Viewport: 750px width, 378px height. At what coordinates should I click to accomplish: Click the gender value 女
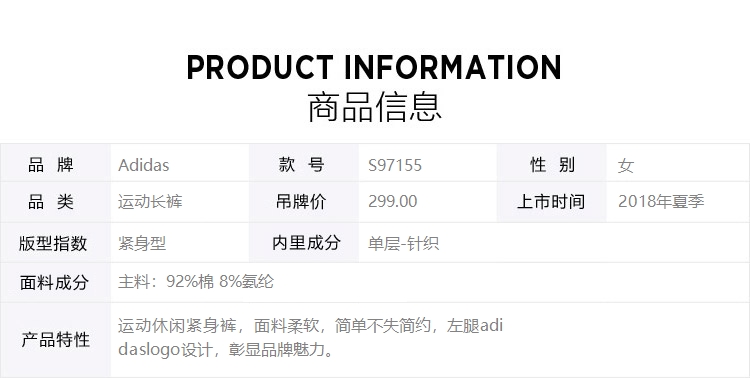pos(626,166)
